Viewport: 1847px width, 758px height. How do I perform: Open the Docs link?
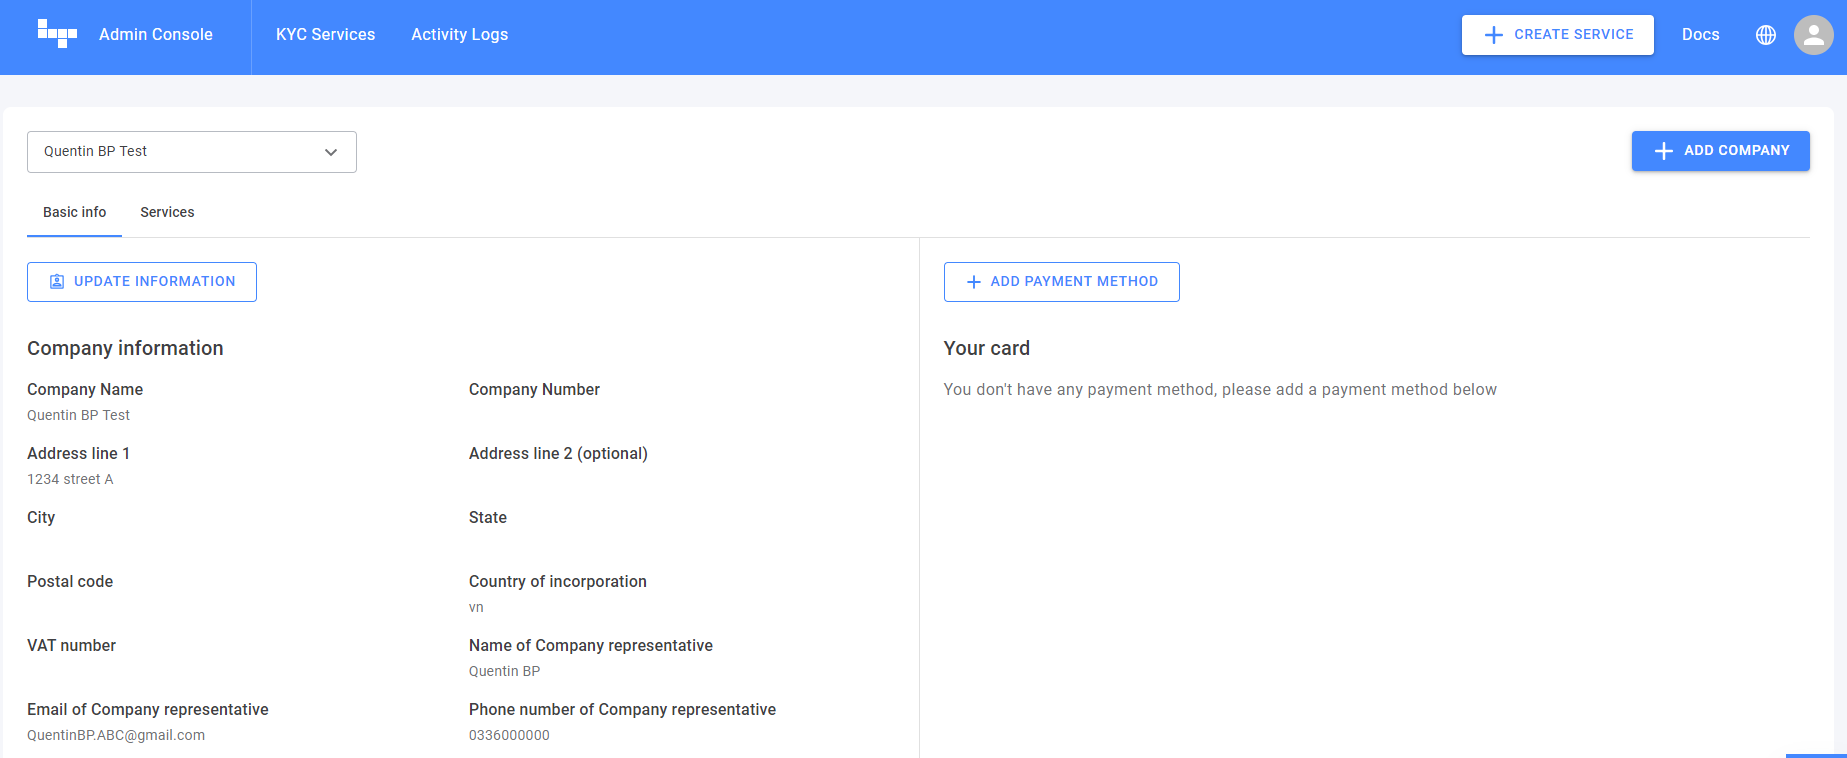(x=1700, y=34)
